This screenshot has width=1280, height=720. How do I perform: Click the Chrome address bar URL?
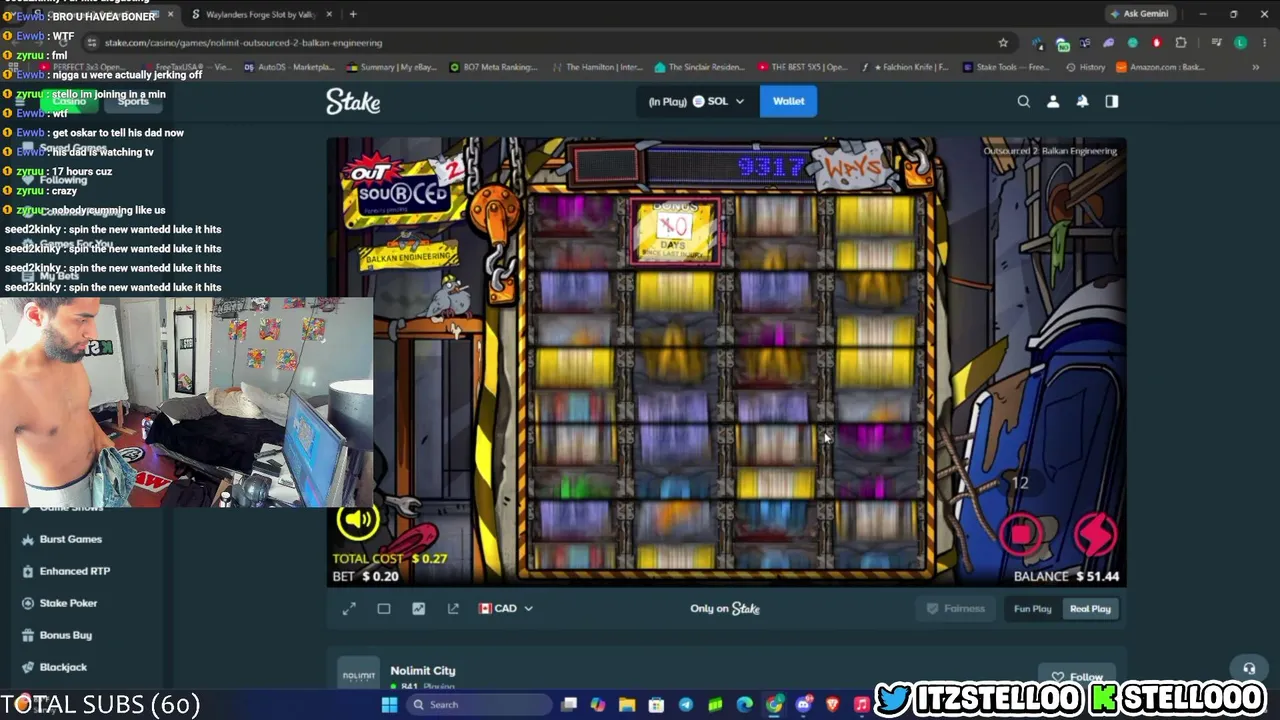click(x=244, y=43)
